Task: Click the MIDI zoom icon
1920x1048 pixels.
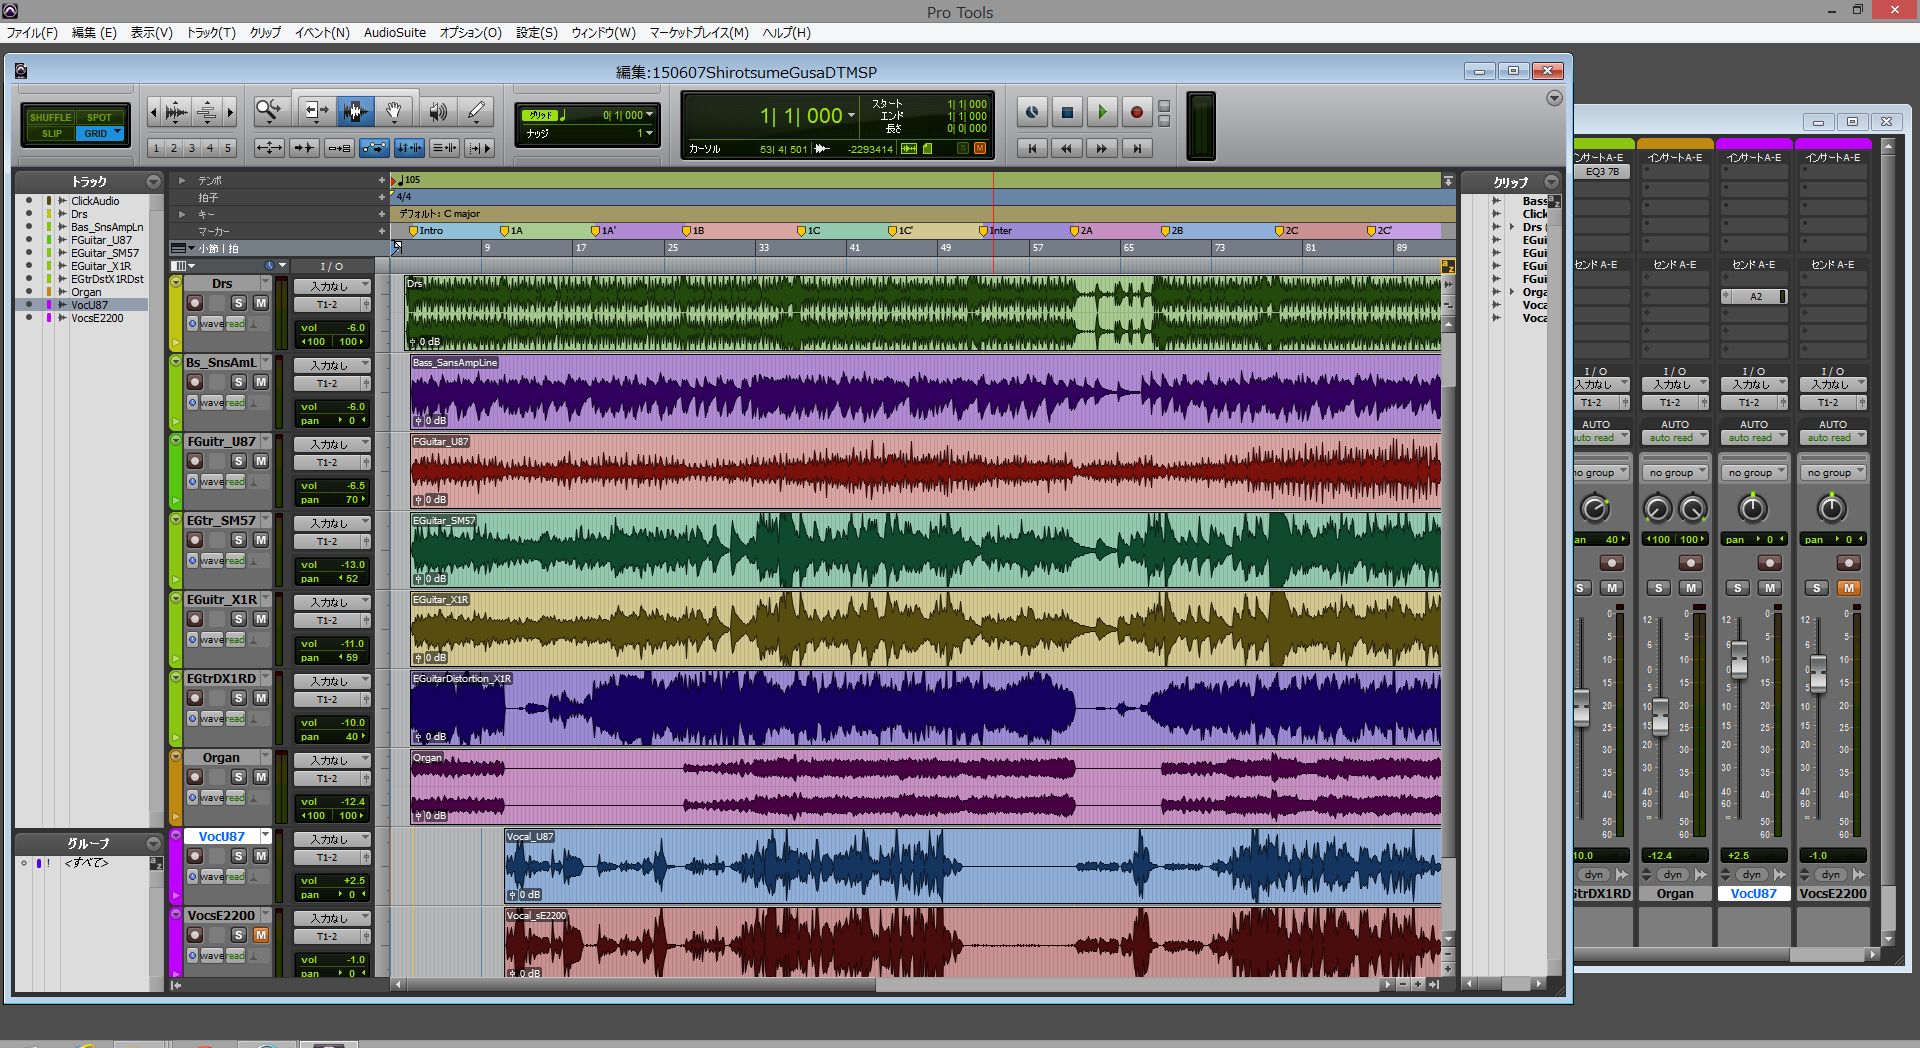Action: (x=206, y=111)
